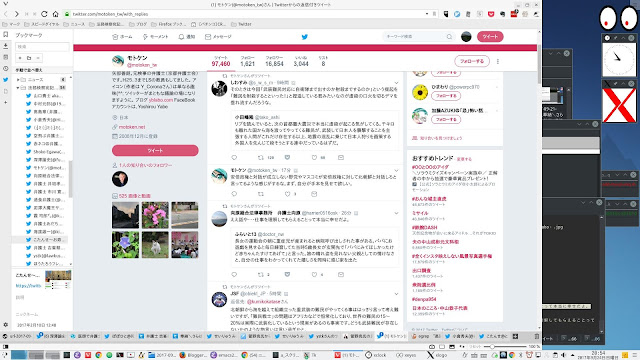The width and height of the screenshot is (640, 360).
Task: Open browser settings gear at panel bottom
Action: (5, 324)
